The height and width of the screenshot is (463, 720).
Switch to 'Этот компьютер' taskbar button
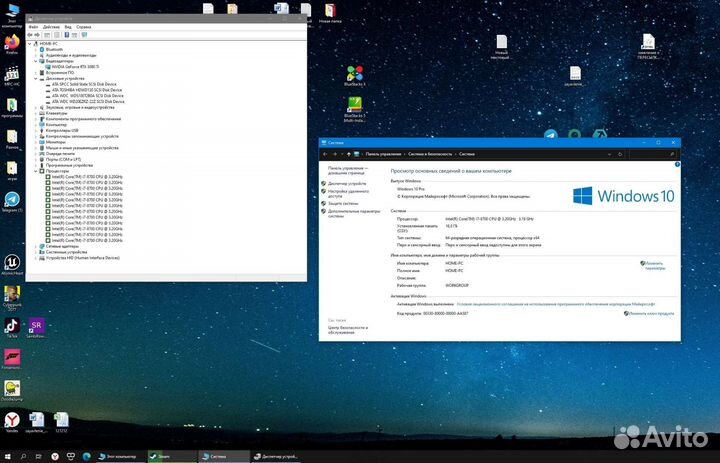(121, 457)
